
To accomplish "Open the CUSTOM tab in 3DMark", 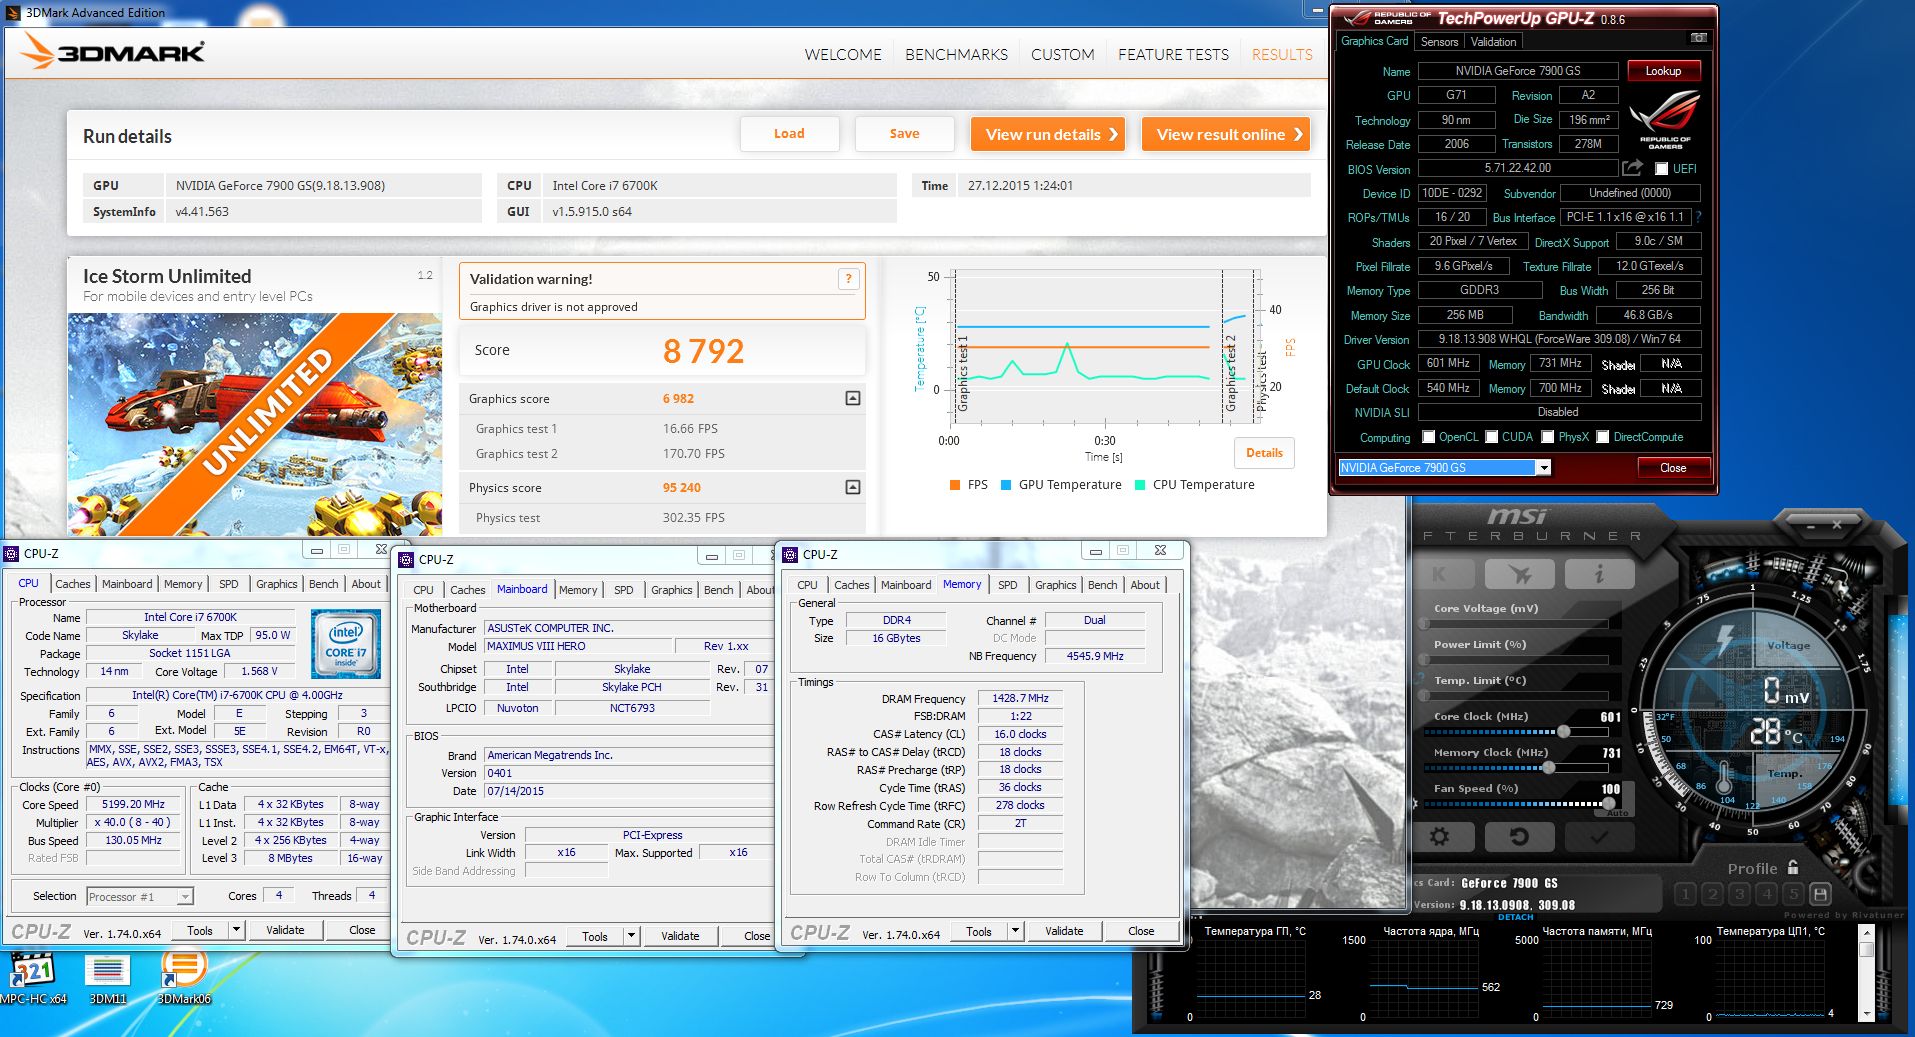I will tap(1062, 55).
